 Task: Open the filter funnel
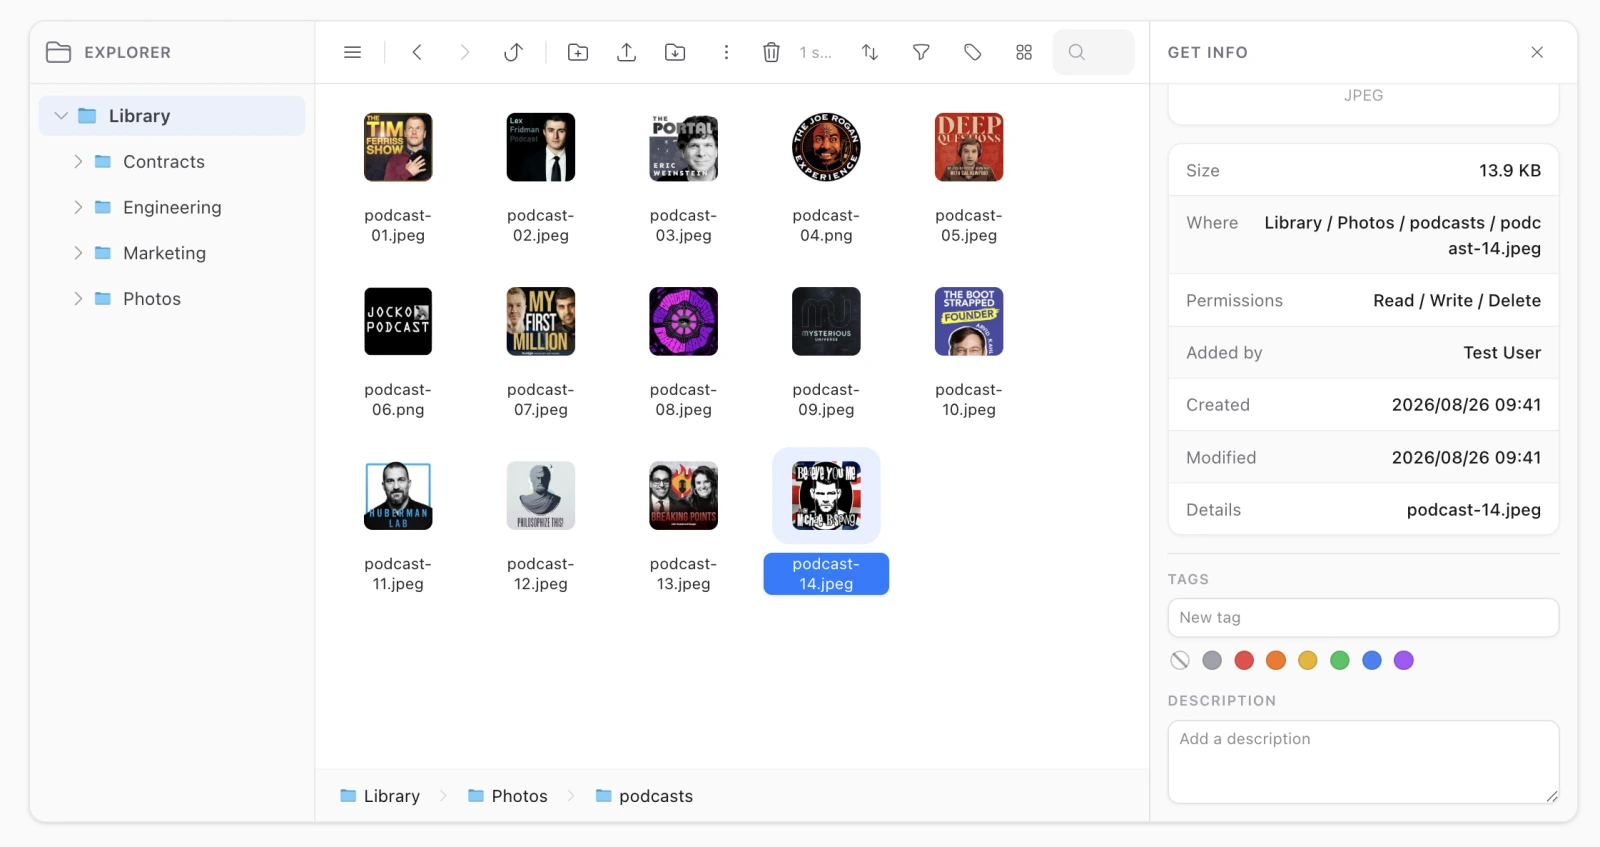(921, 52)
